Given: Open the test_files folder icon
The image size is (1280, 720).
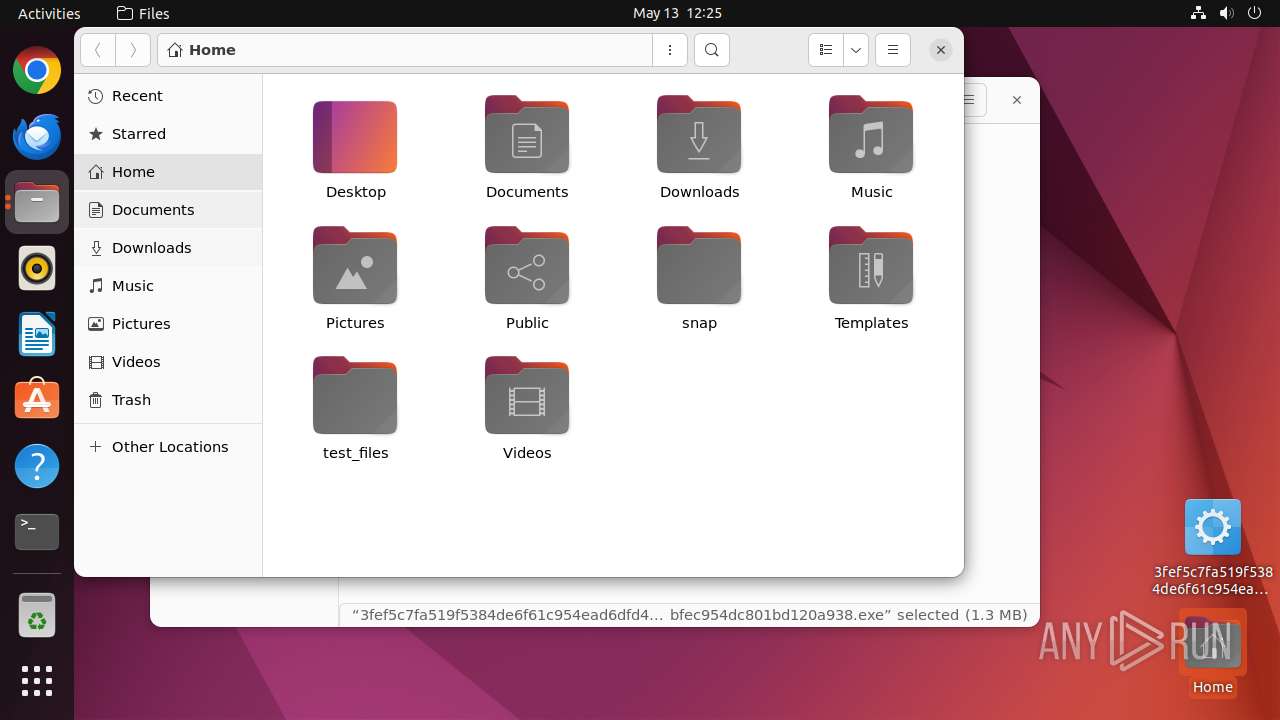Looking at the screenshot, I should pos(355,396).
